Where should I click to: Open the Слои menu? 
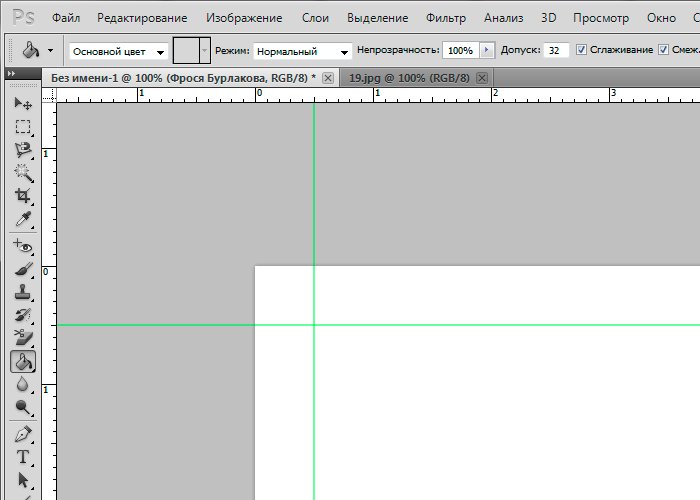315,18
